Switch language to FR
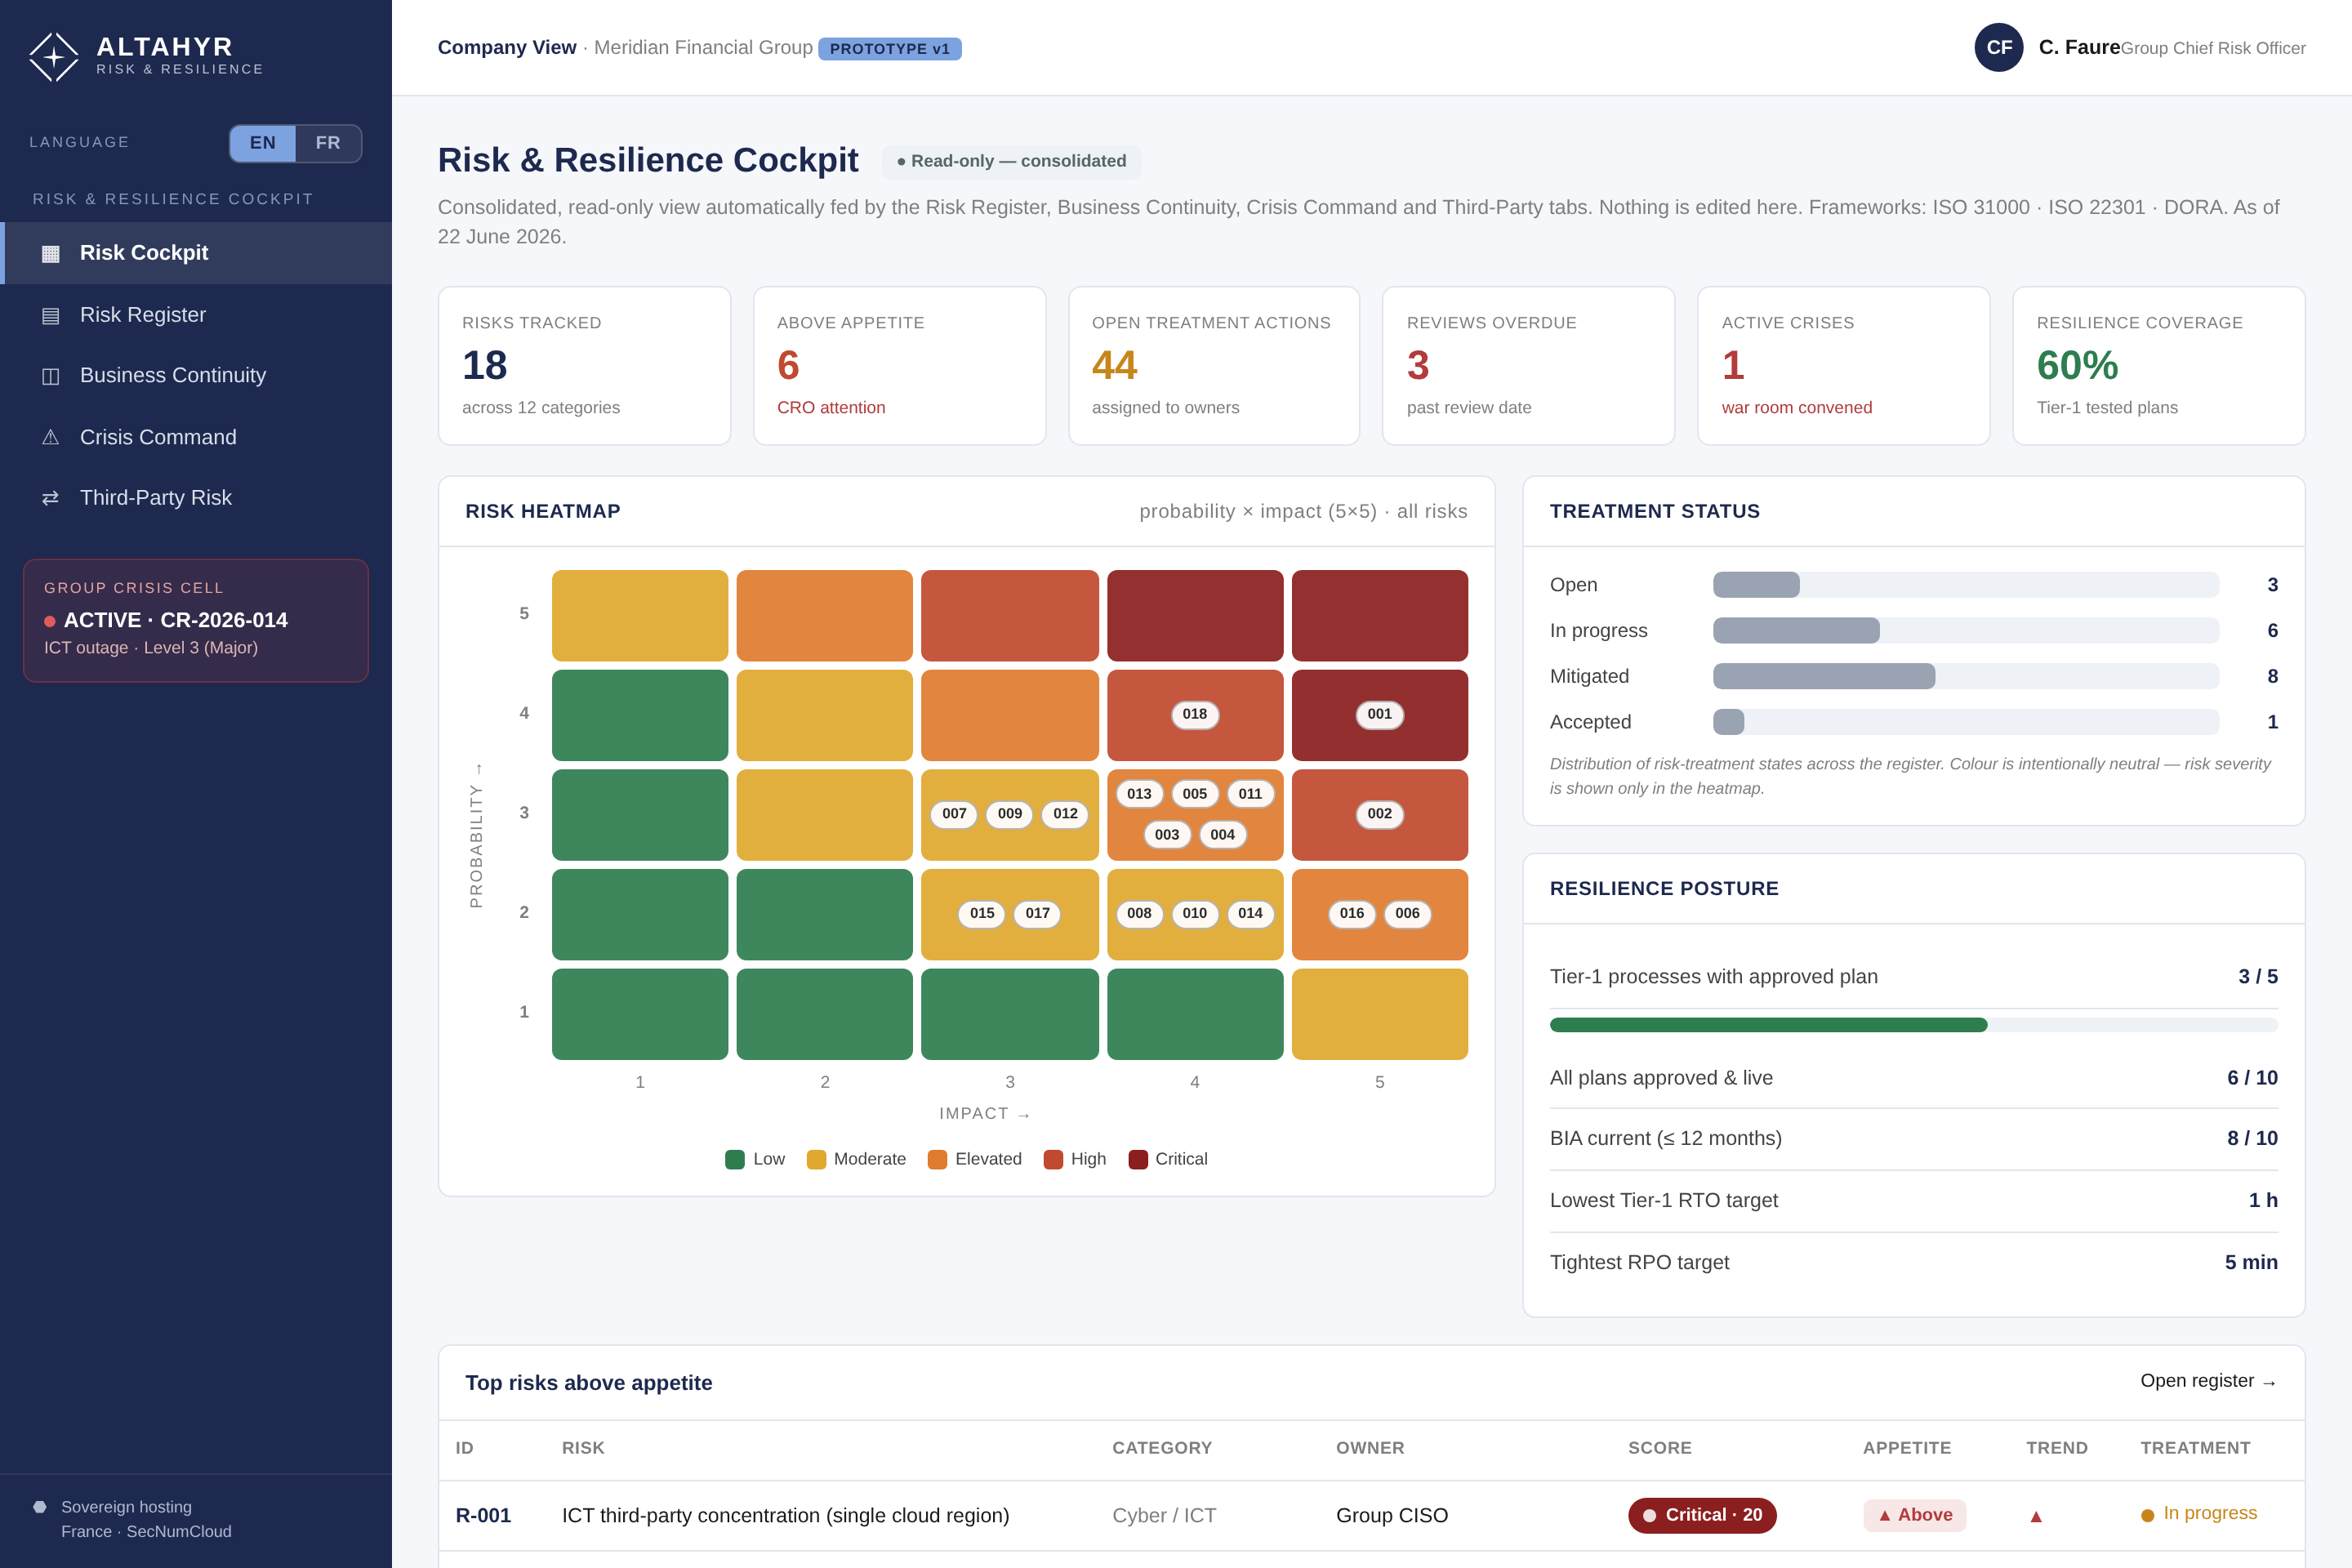Image resolution: width=2352 pixels, height=1568 pixels. (328, 143)
